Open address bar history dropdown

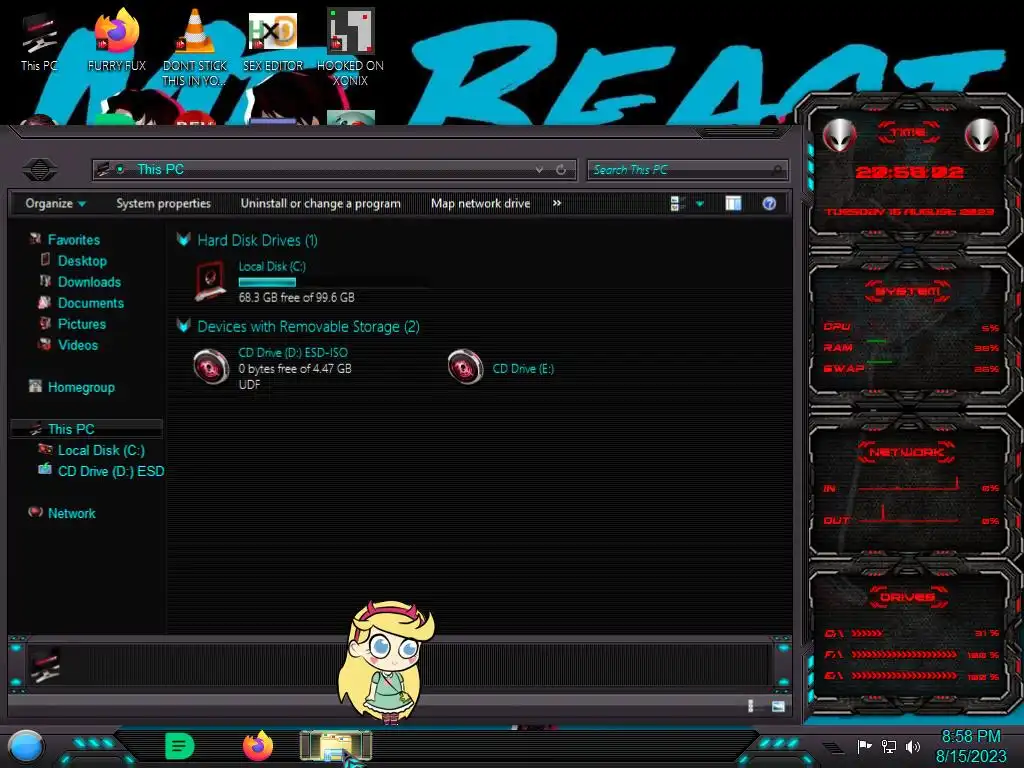point(539,170)
